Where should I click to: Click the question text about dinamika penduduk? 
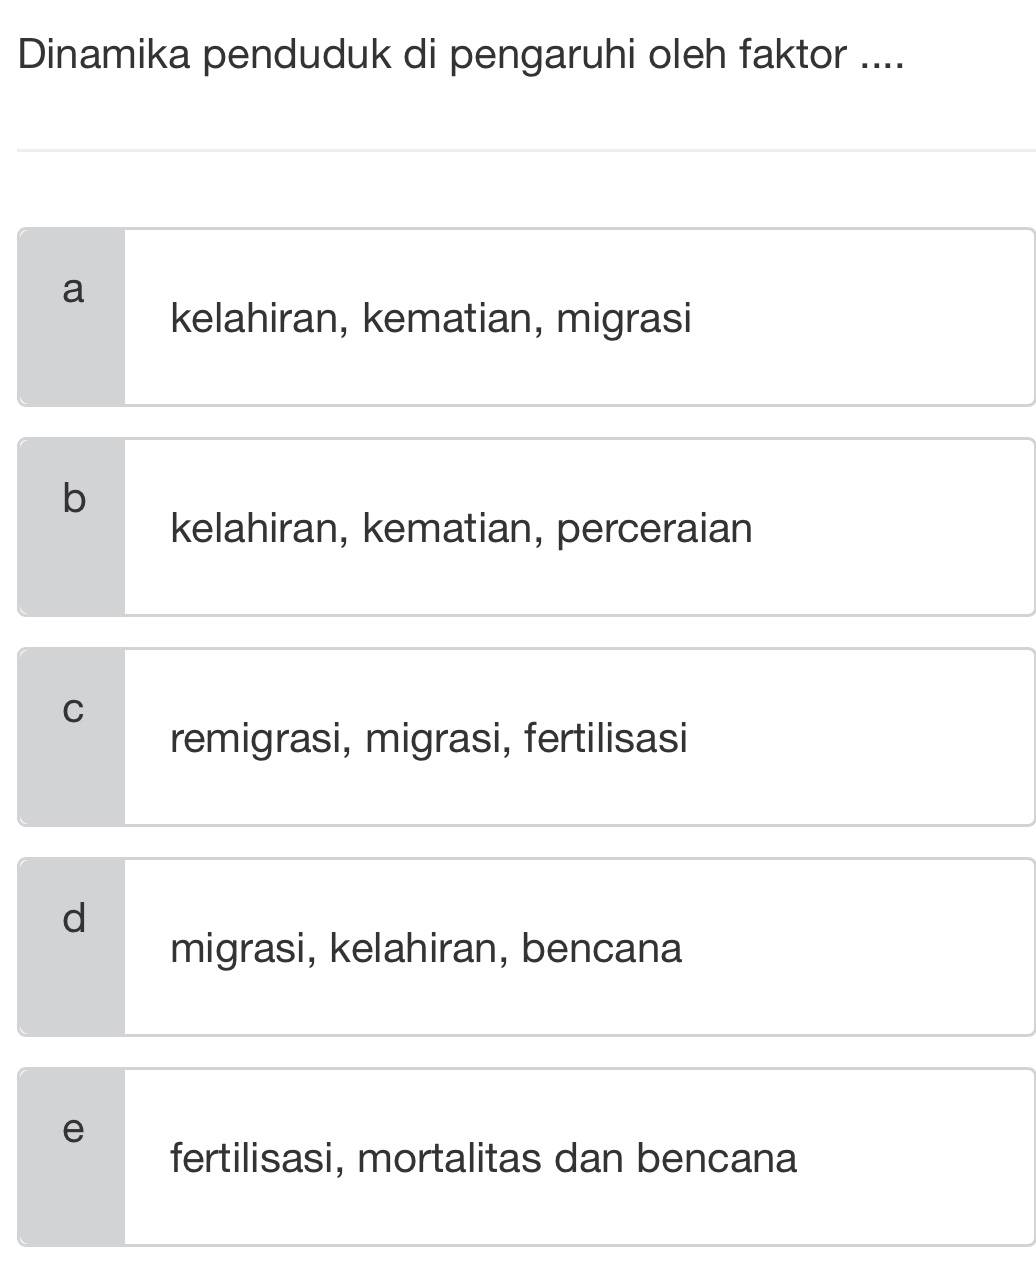point(461,57)
